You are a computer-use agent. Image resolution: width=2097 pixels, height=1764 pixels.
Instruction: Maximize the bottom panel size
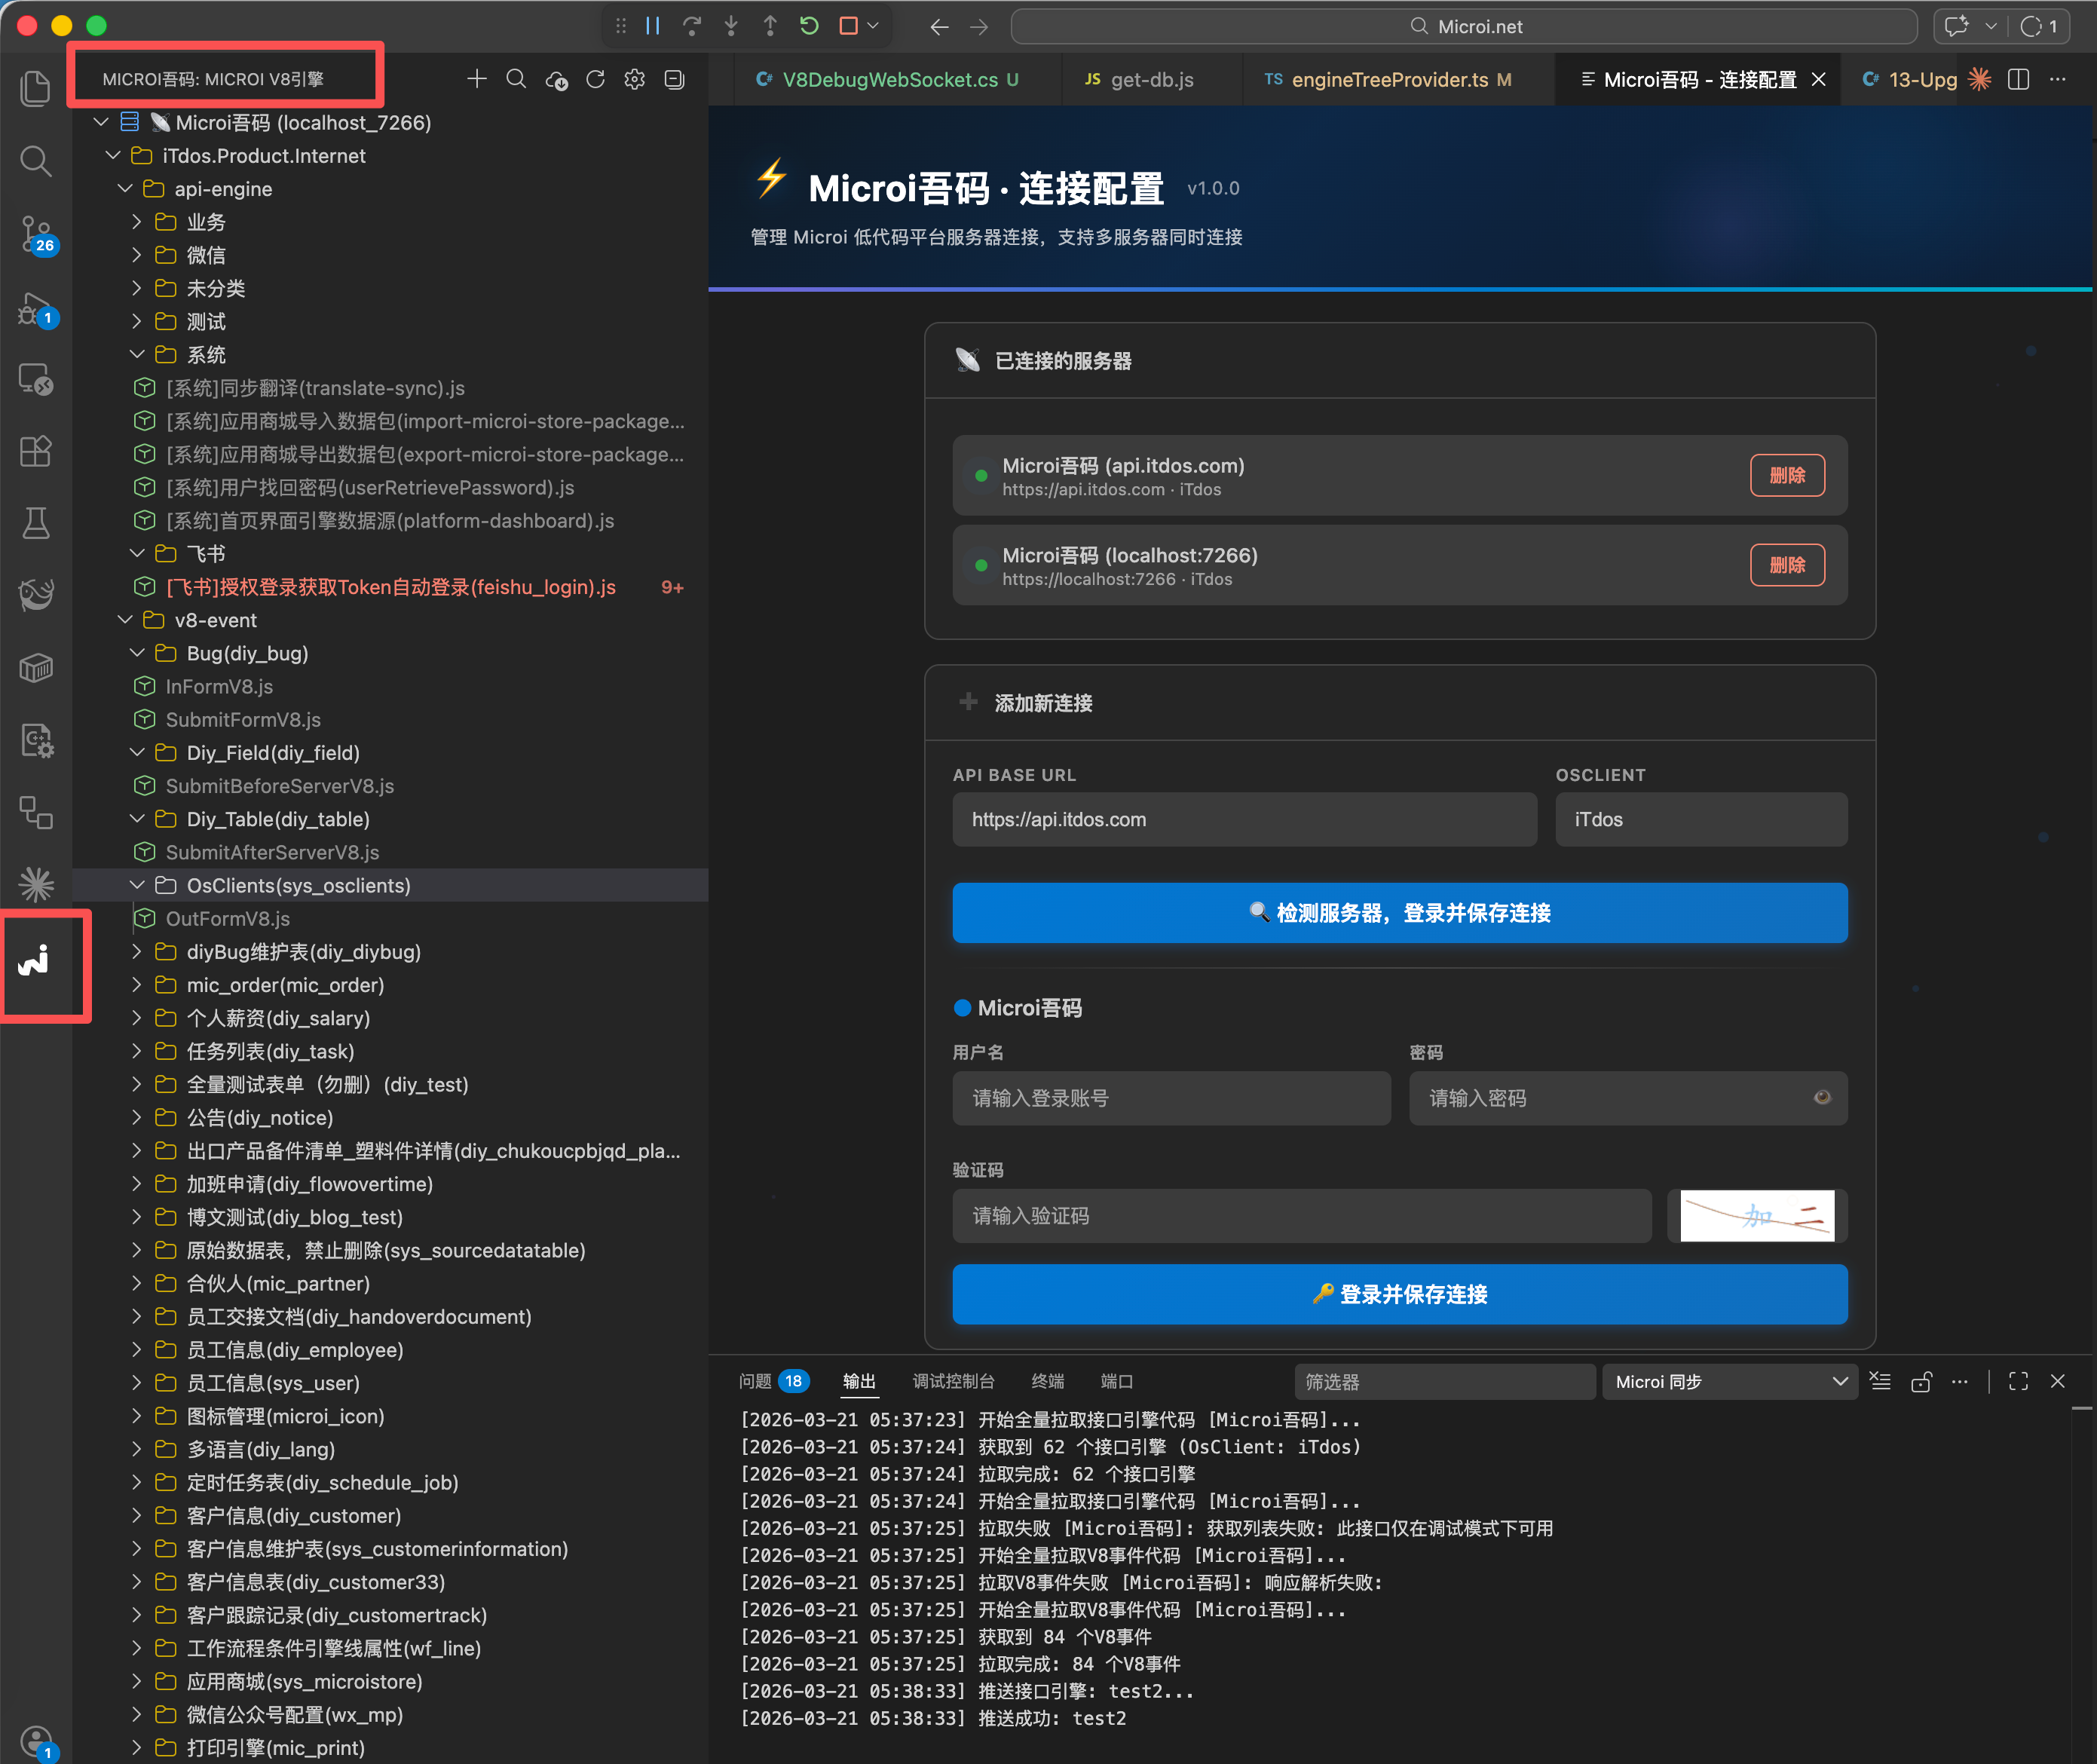pos(2018,1382)
